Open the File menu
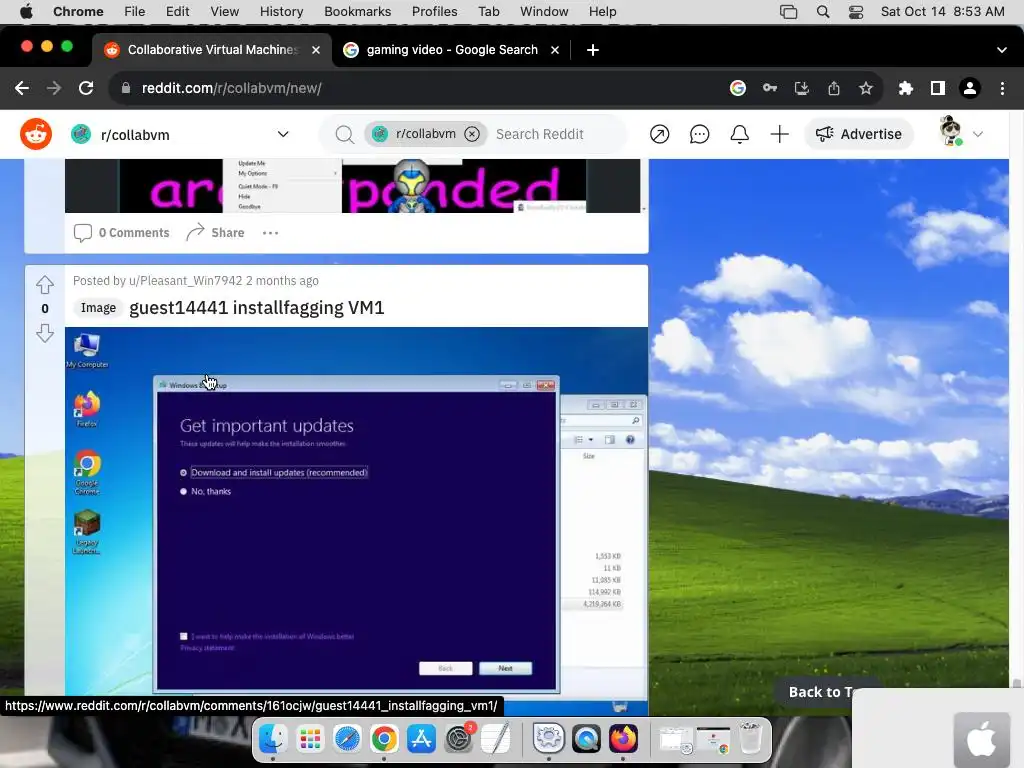The width and height of the screenshot is (1024, 768). tap(135, 11)
